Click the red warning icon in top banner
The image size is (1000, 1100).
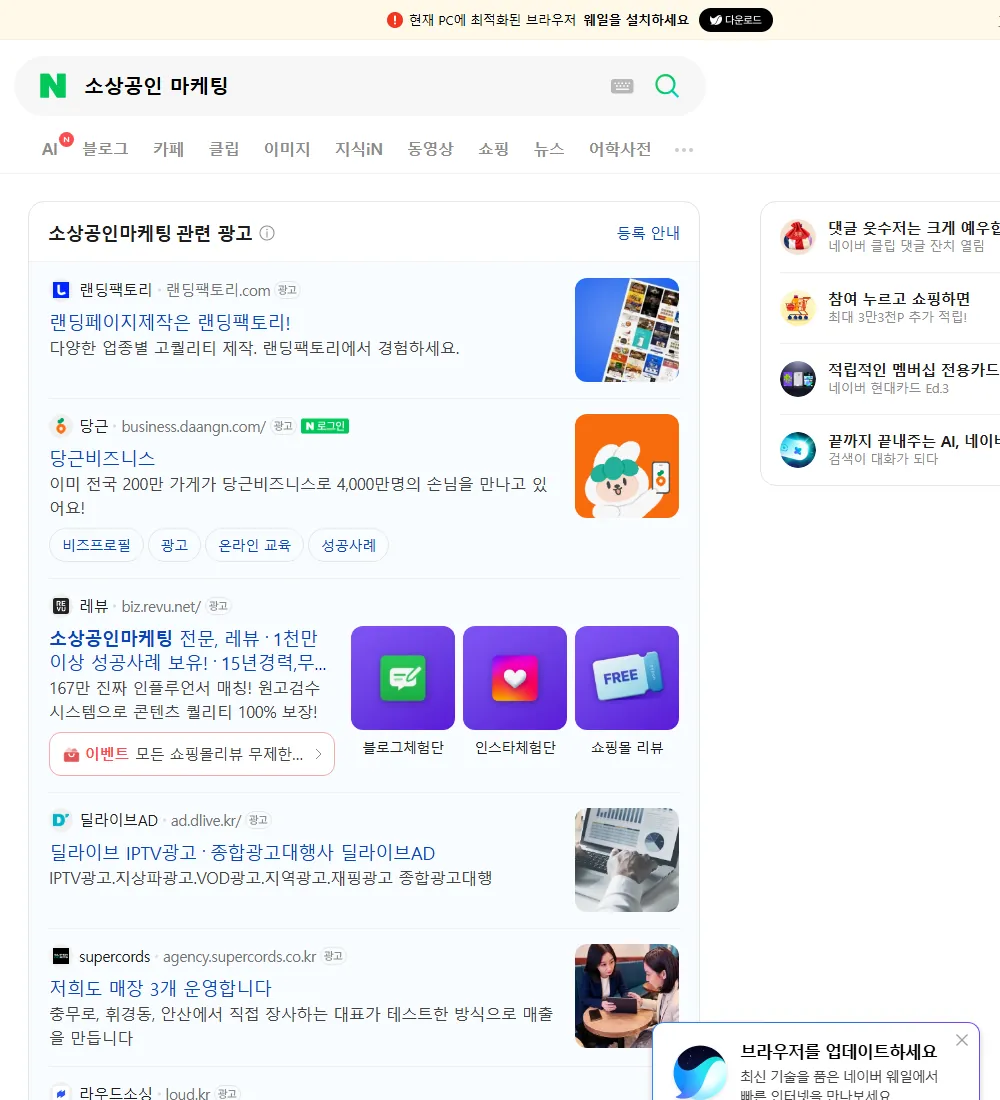click(x=394, y=20)
